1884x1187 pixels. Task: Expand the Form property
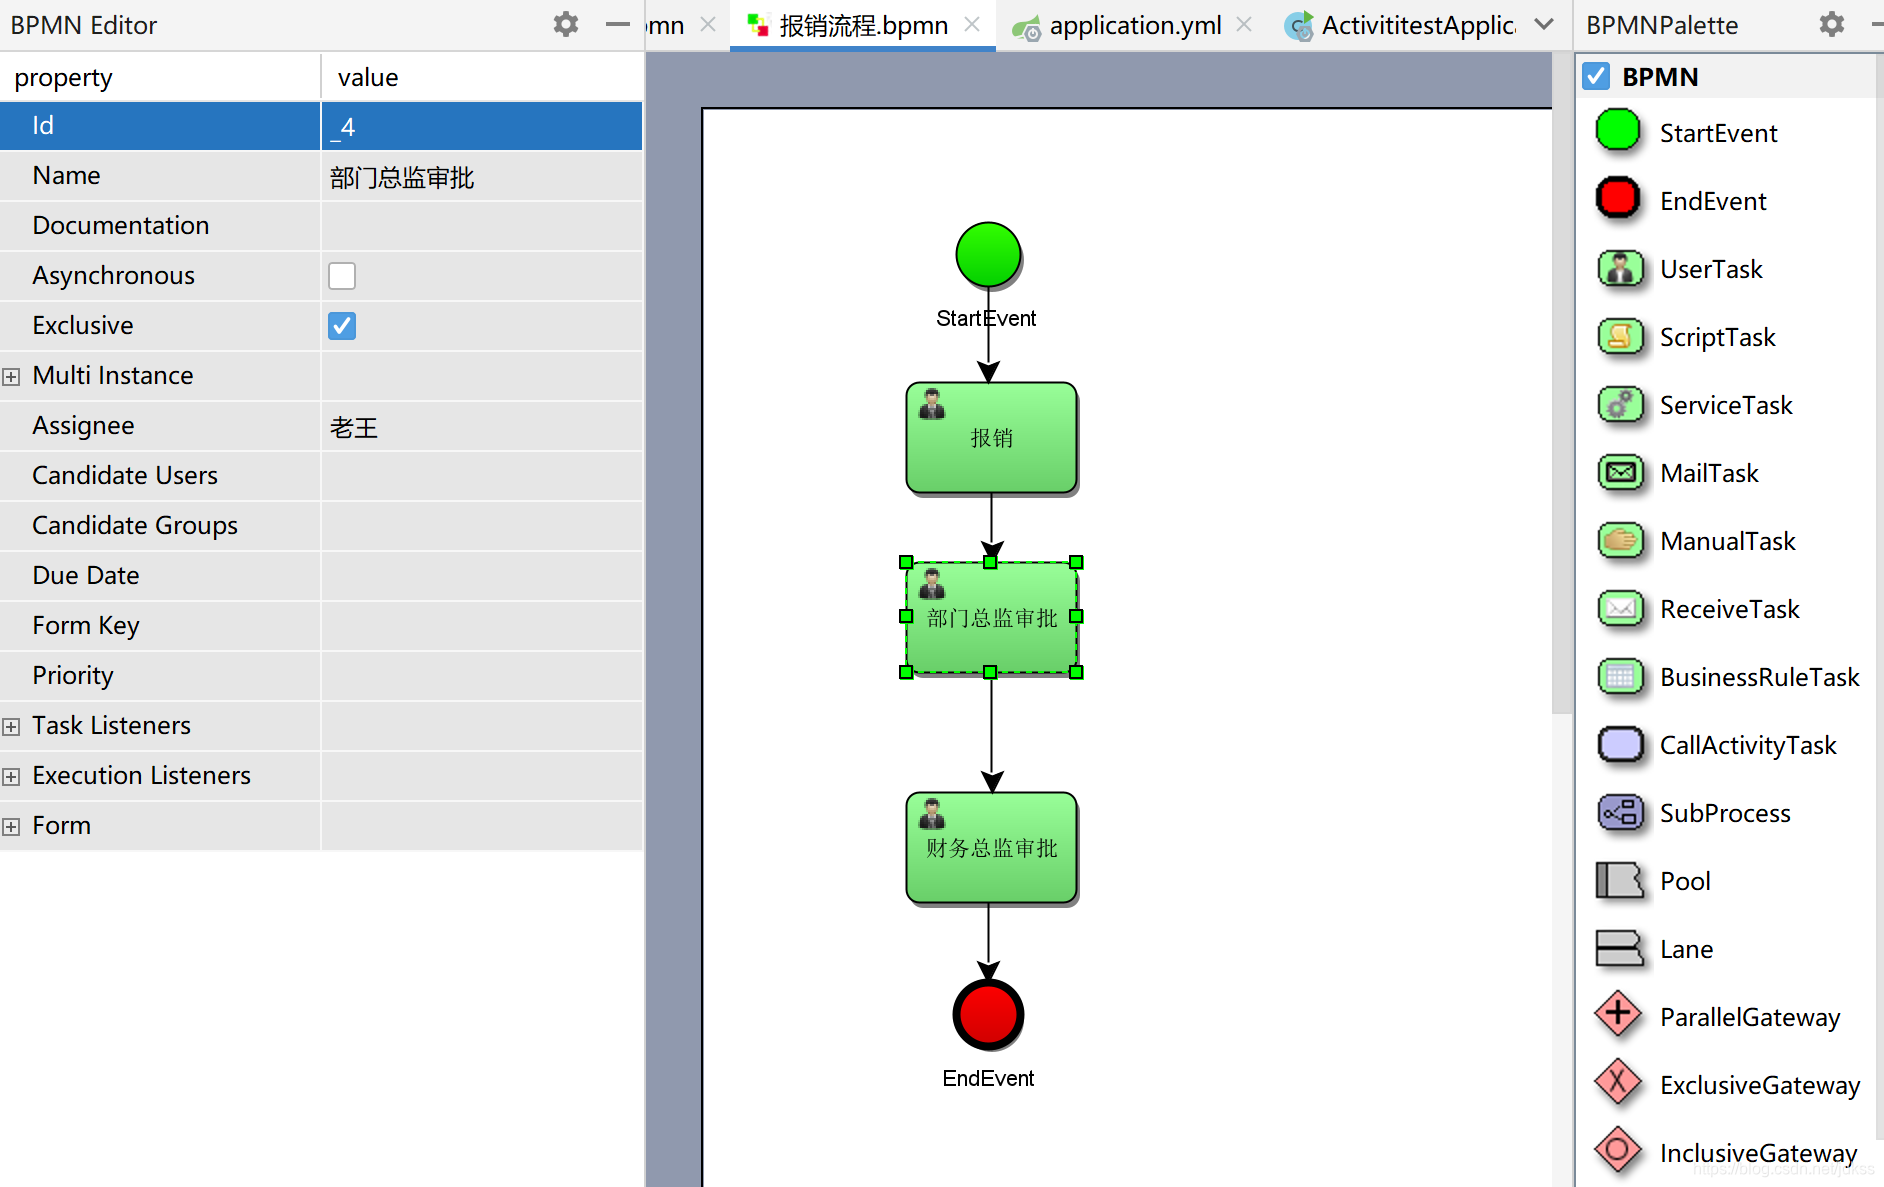pos(11,827)
